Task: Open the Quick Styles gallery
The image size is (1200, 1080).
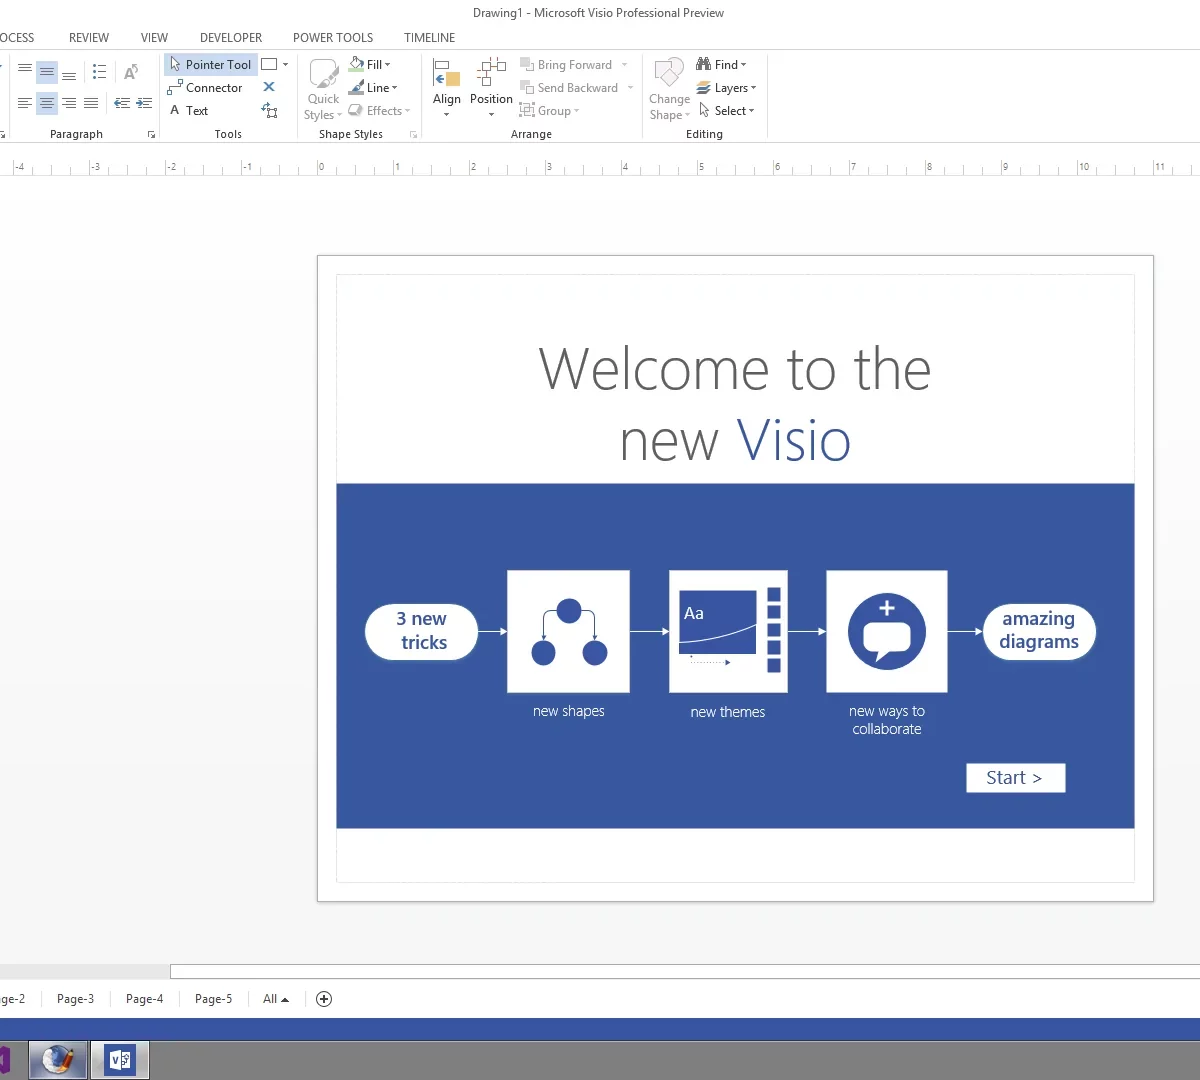Action: click(x=323, y=89)
